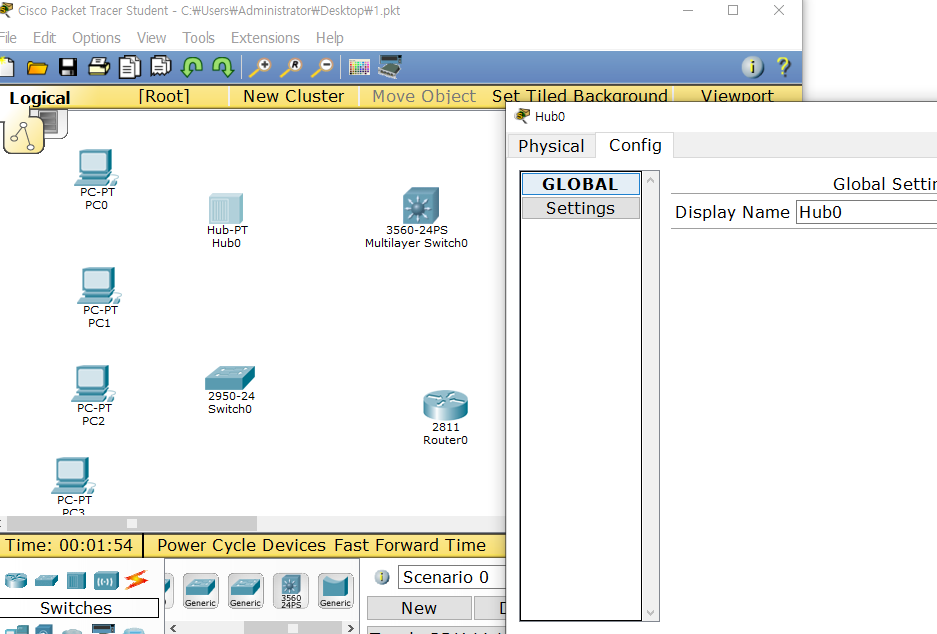This screenshot has width=937, height=634.
Task: Zoom in with the plus magnifier
Action: [x=260, y=68]
